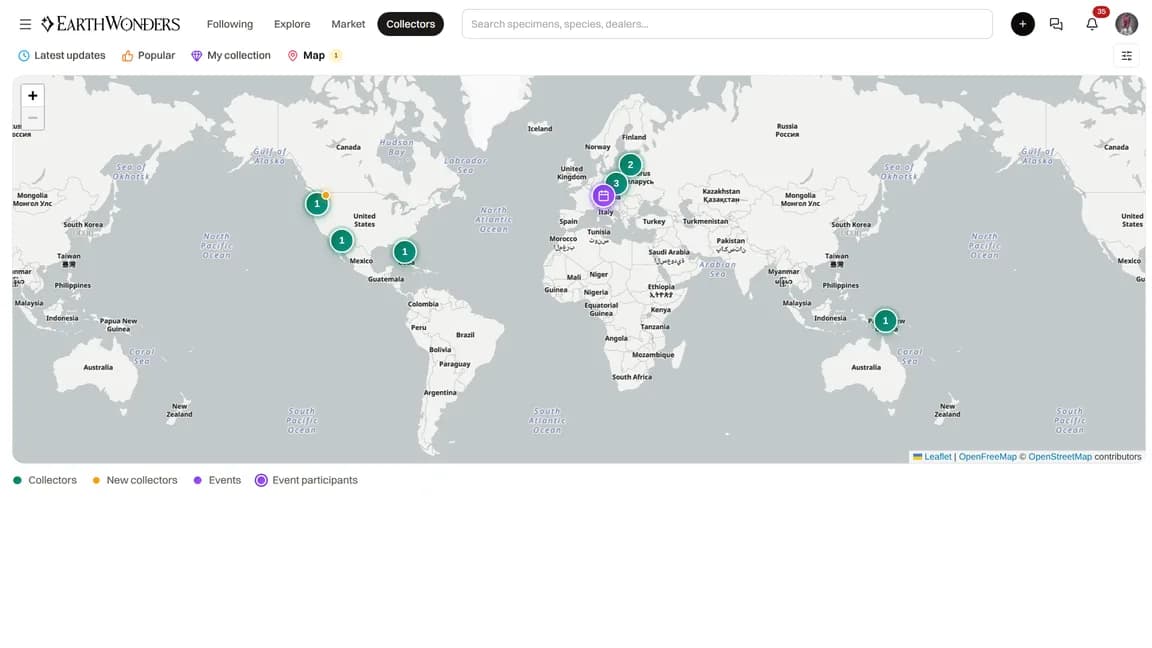Viewport: 1152px width, 648px height.
Task: Toggle Events legend item
Action: (217, 480)
